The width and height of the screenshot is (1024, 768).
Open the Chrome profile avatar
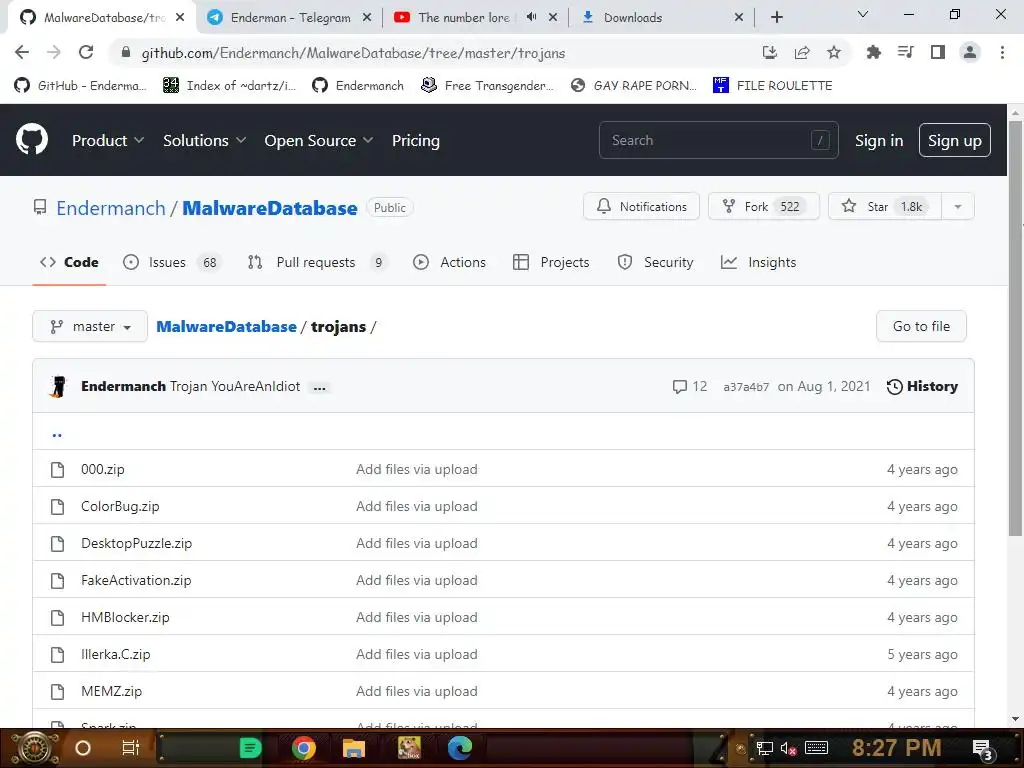970,52
